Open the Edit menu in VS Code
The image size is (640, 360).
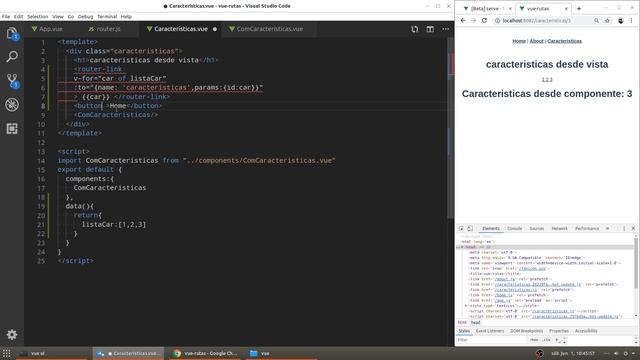click(18, 17)
